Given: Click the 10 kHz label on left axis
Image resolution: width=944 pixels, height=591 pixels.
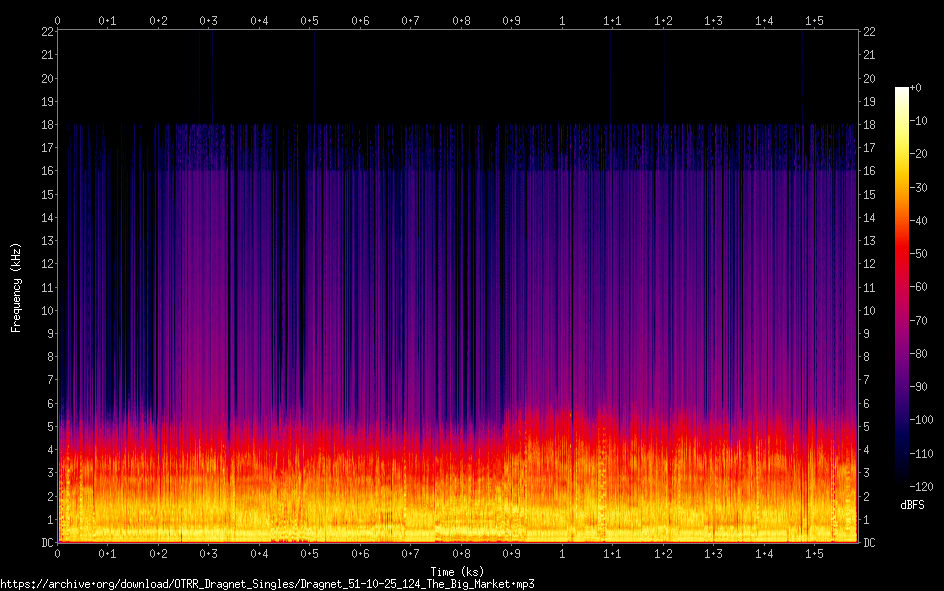Looking at the screenshot, I should point(47,311).
